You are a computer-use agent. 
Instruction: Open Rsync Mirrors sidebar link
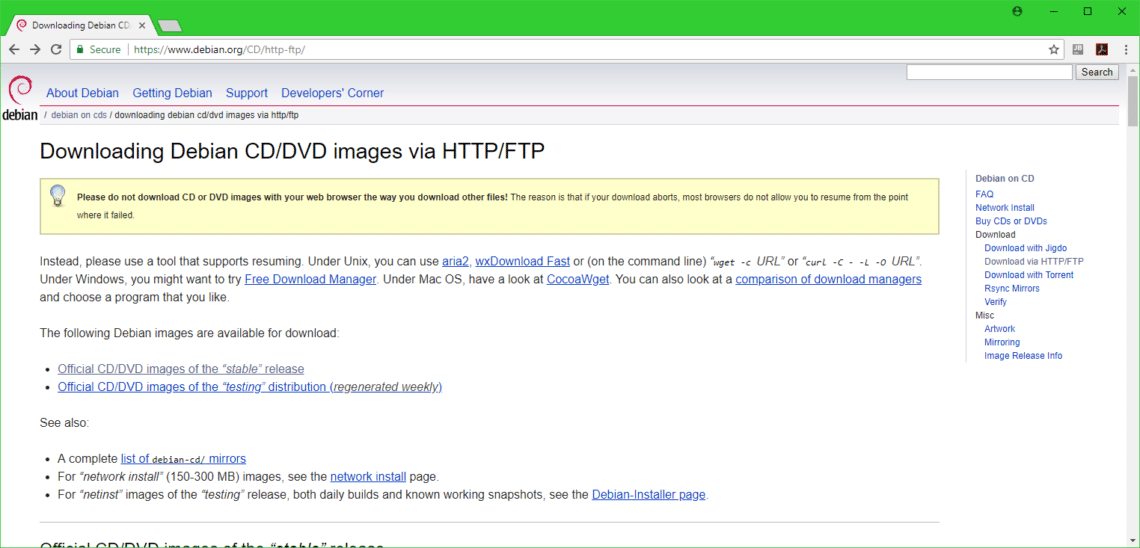click(1012, 289)
